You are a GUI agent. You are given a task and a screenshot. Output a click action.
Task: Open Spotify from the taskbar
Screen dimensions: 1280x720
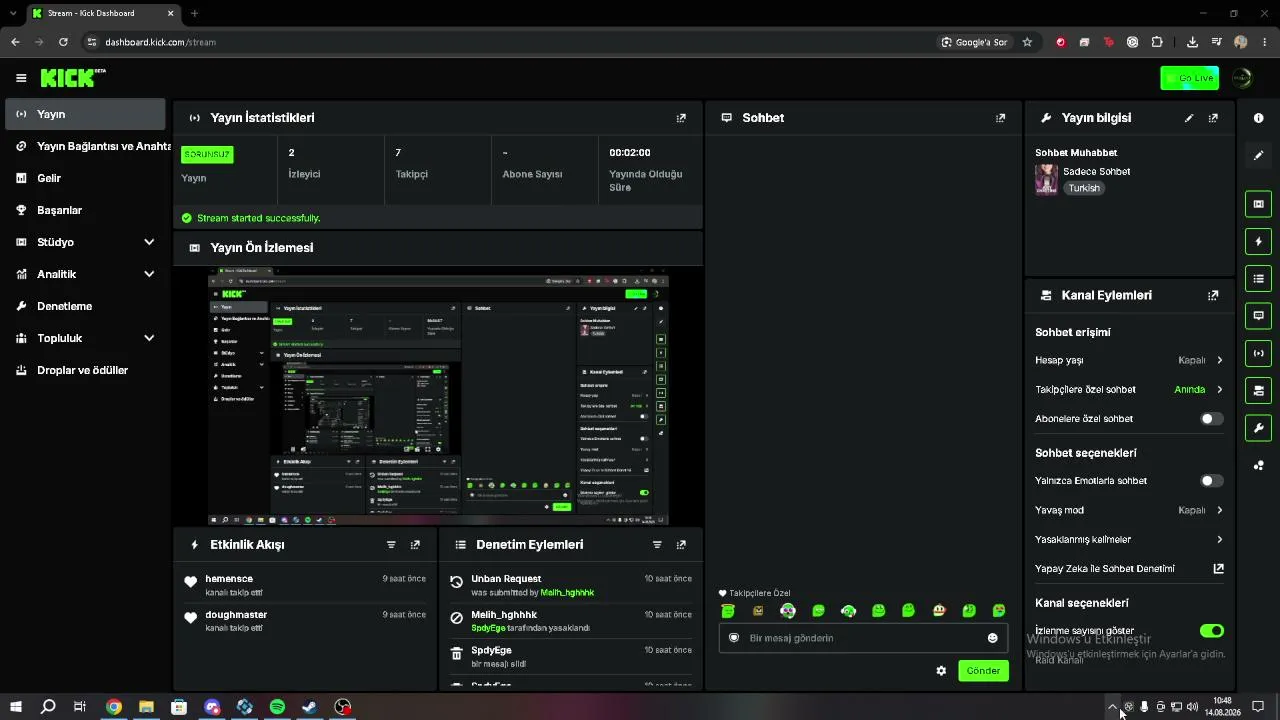tap(277, 707)
